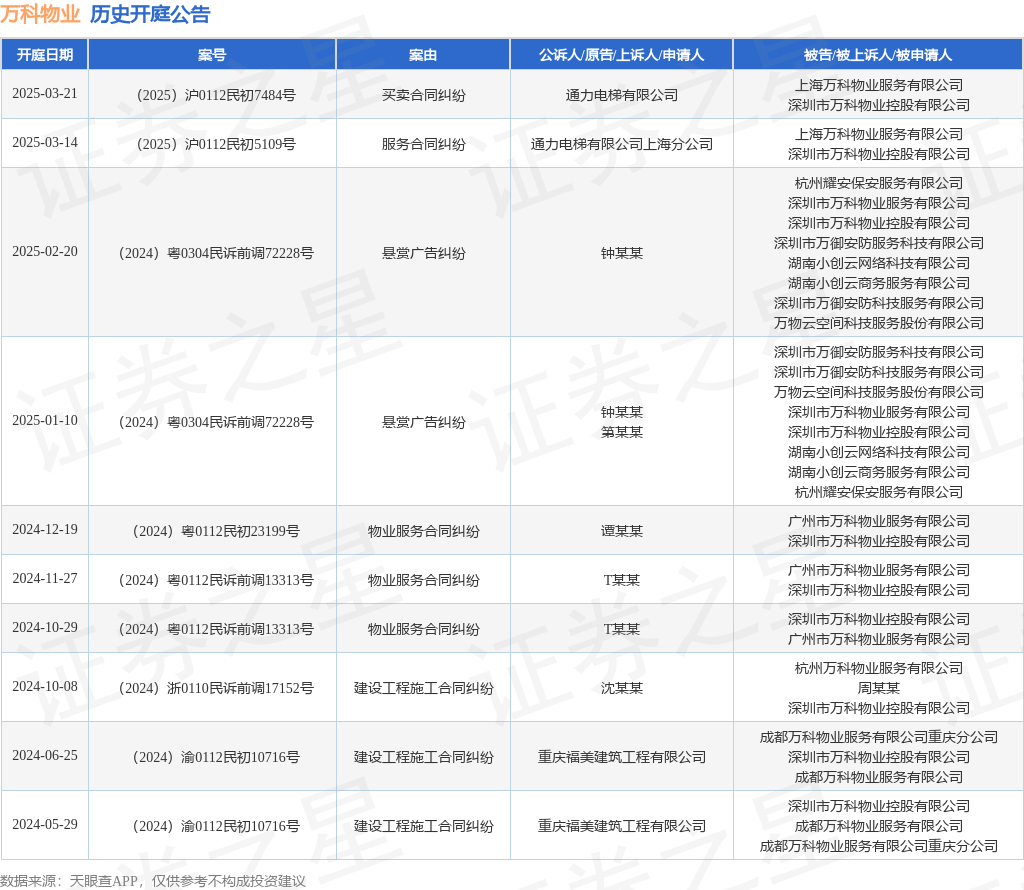The image size is (1024, 890).
Task: Click plaintiff 通力电梯有限公司上海分公司
Action: 622,144
